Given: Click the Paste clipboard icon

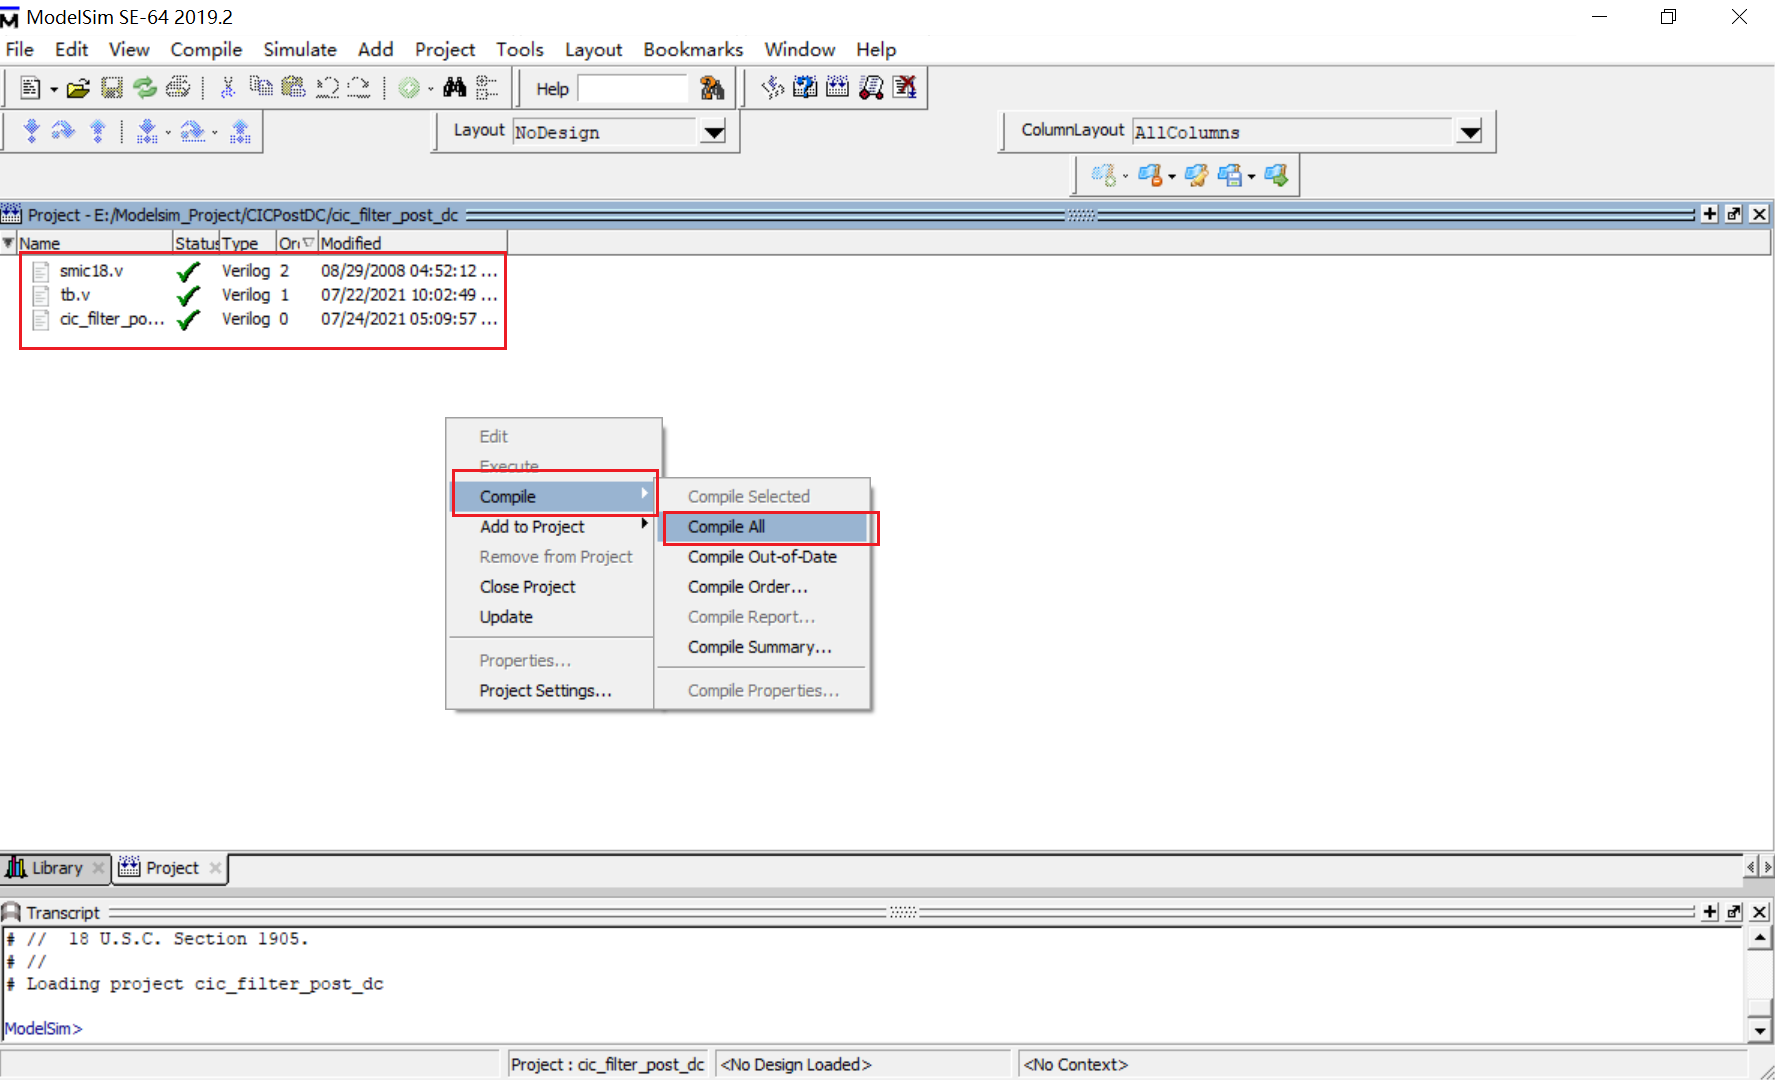Looking at the screenshot, I should pos(293,87).
